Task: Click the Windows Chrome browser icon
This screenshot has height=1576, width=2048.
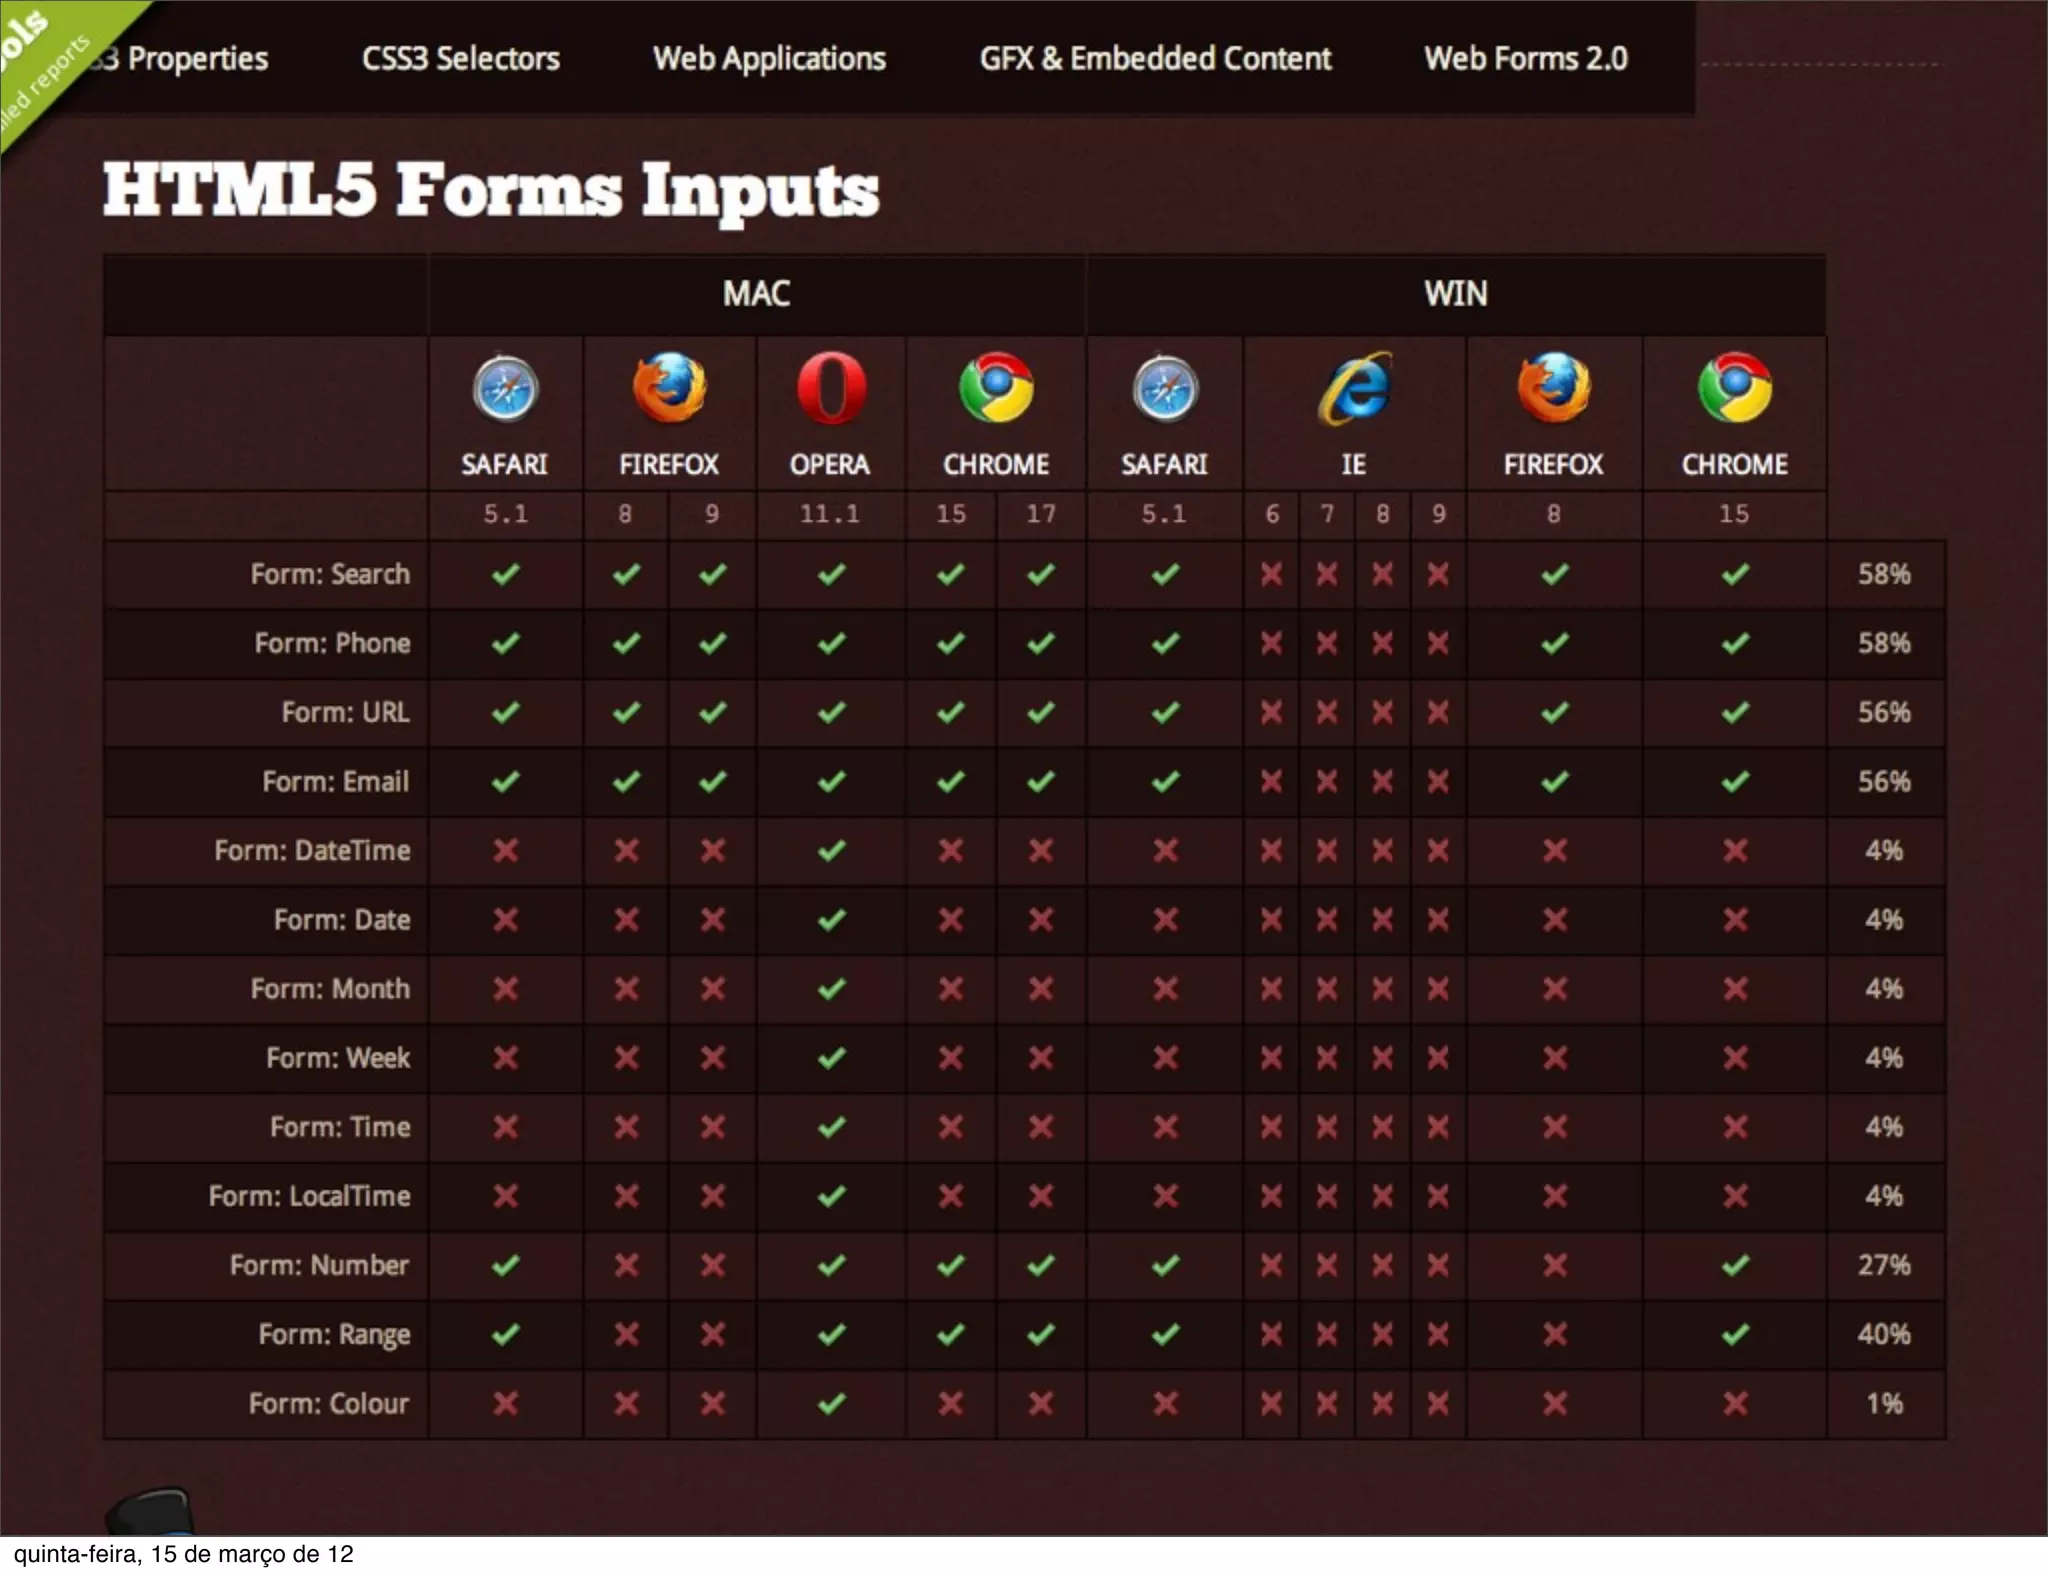Action: point(1734,388)
